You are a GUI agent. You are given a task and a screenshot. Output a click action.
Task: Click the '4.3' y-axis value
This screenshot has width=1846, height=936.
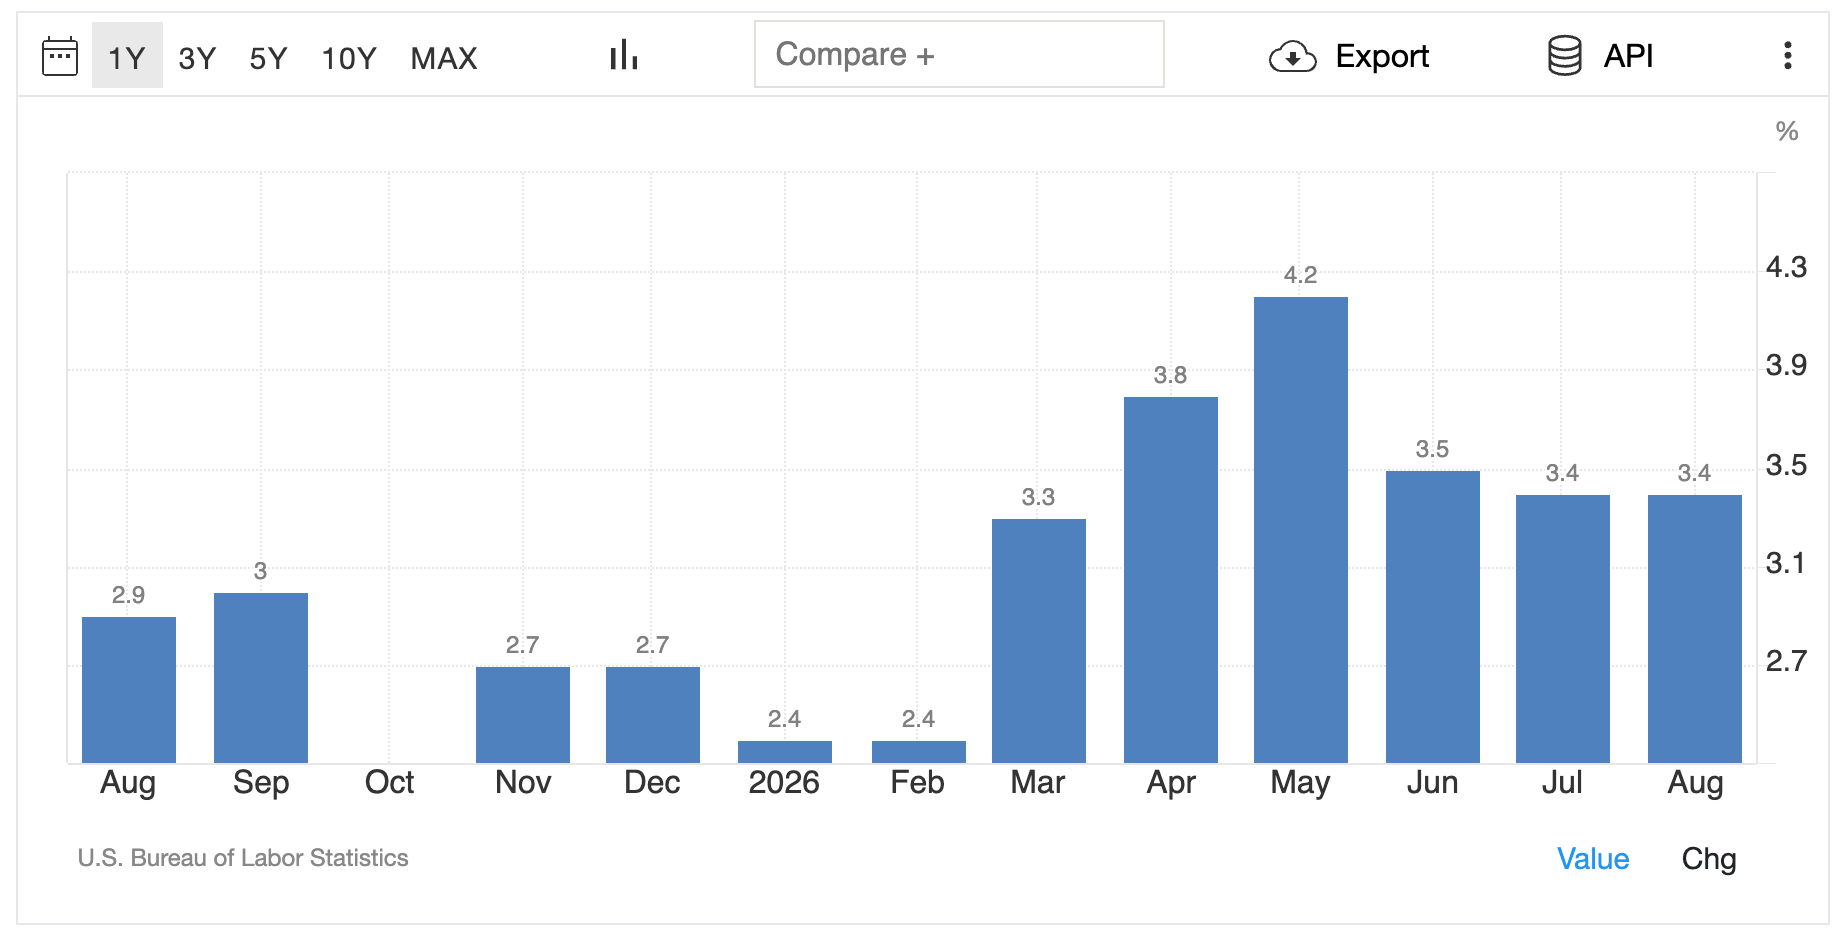(x=1786, y=267)
